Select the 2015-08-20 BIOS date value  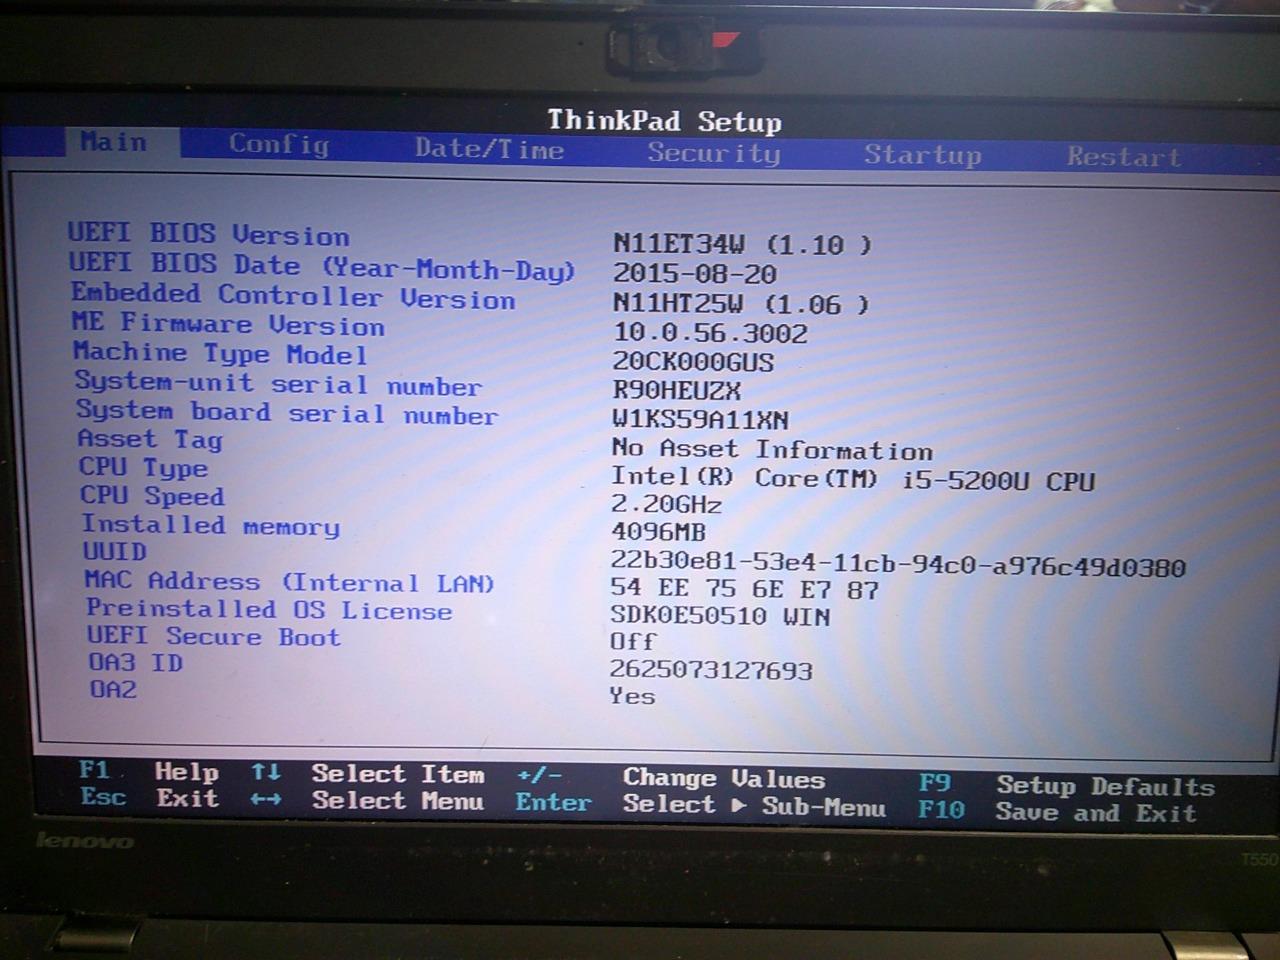694,274
